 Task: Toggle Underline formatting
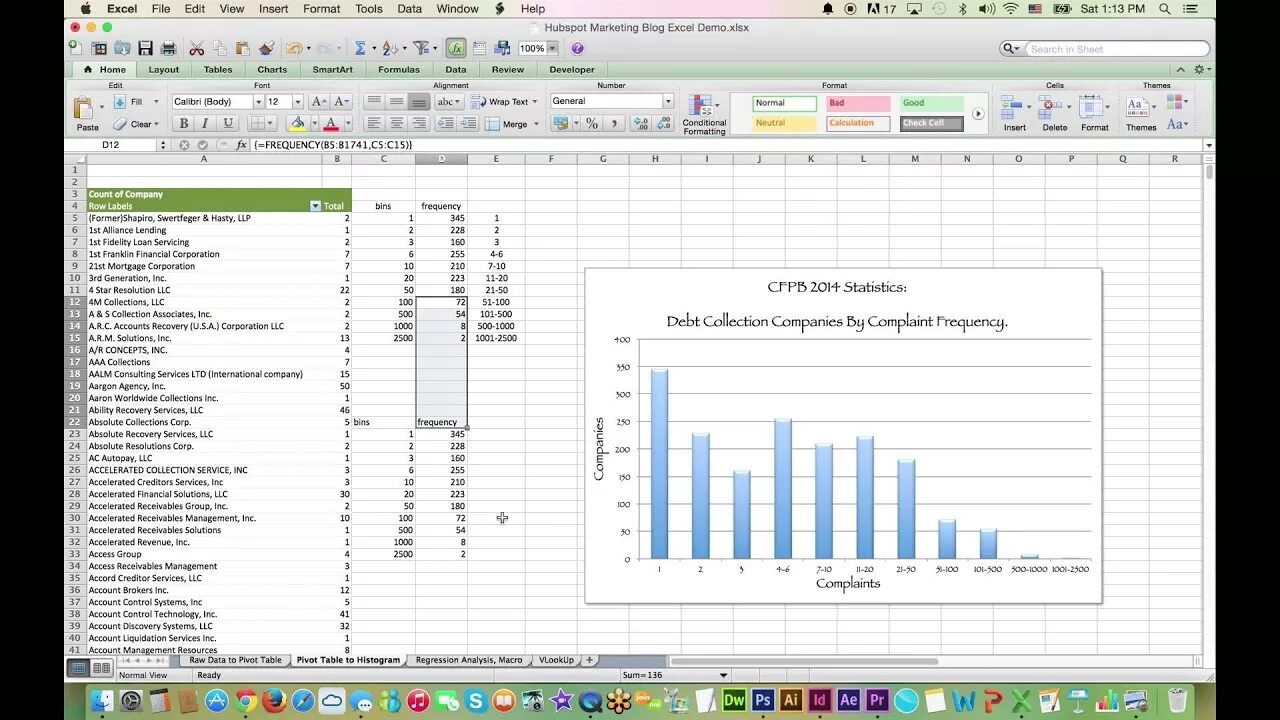point(228,123)
